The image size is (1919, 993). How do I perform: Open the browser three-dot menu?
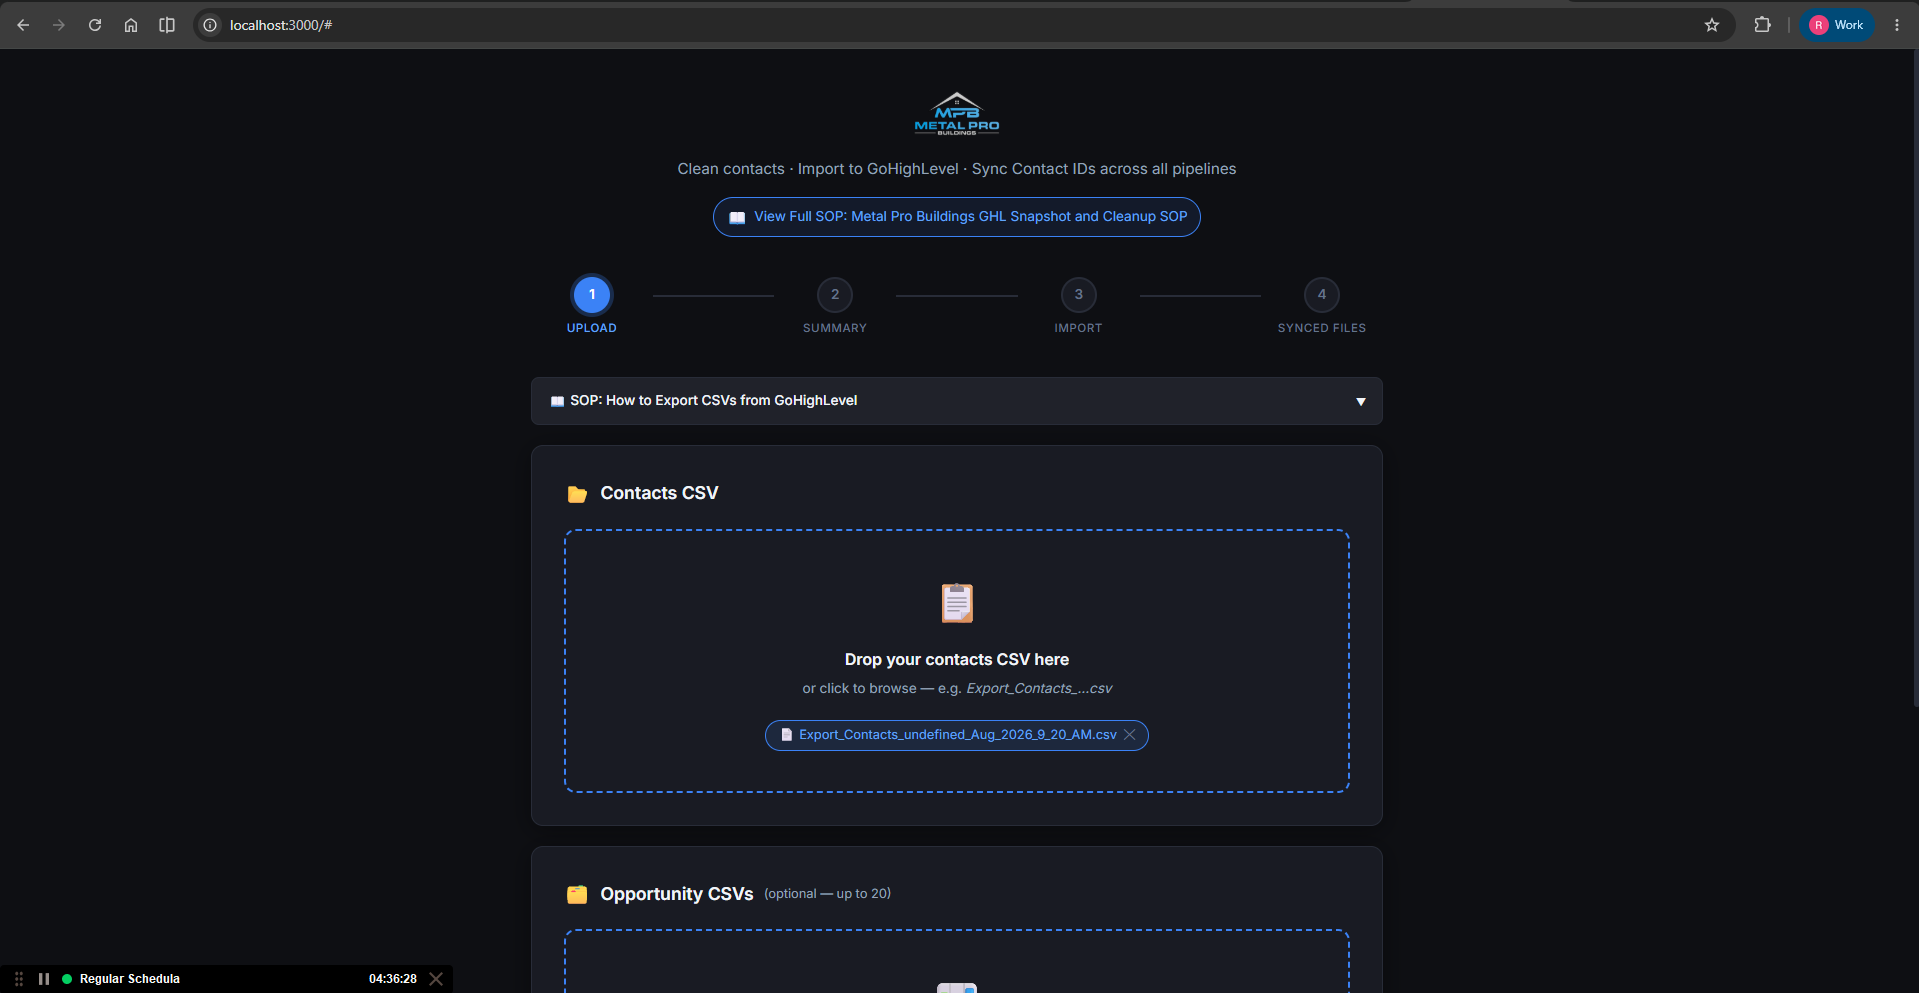click(x=1897, y=25)
